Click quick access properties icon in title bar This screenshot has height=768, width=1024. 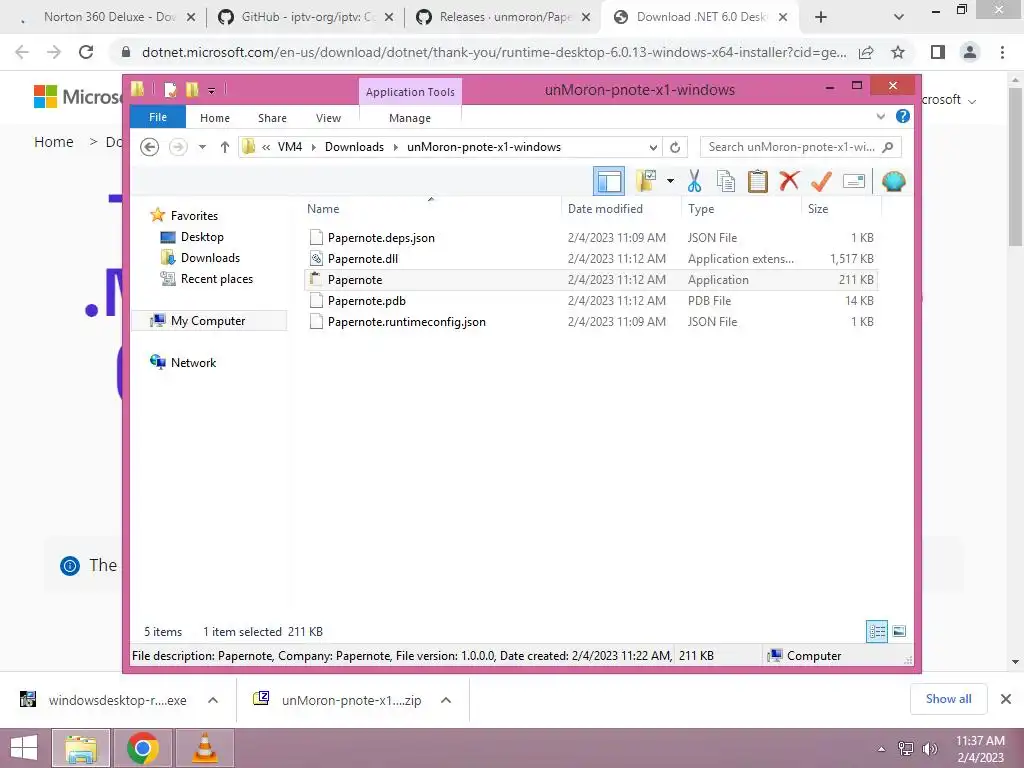[170, 89]
